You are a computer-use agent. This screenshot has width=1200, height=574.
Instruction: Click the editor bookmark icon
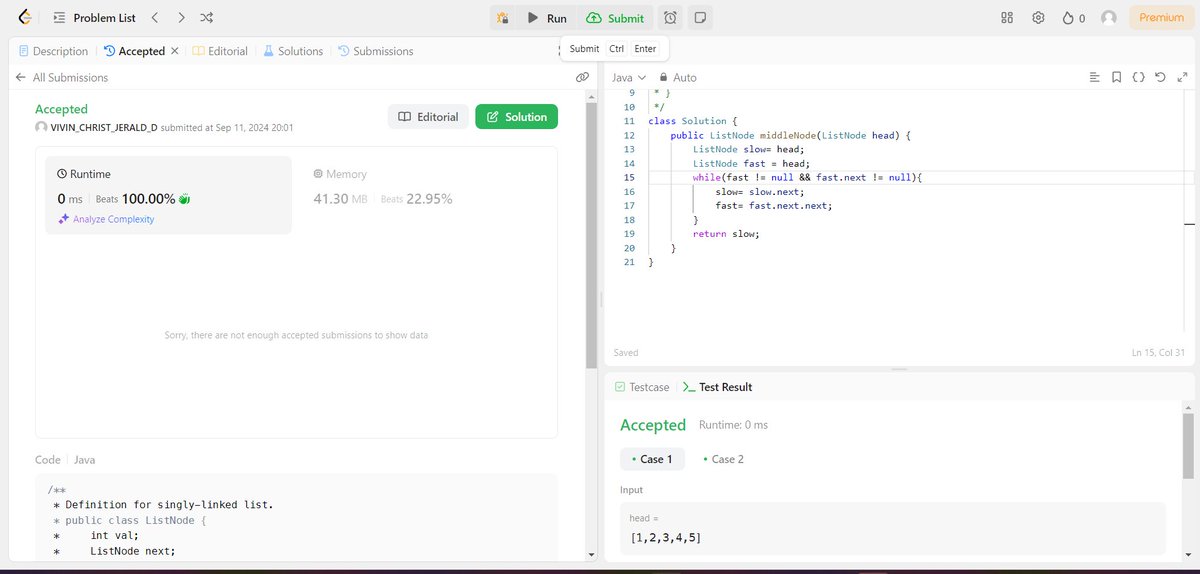(1116, 77)
